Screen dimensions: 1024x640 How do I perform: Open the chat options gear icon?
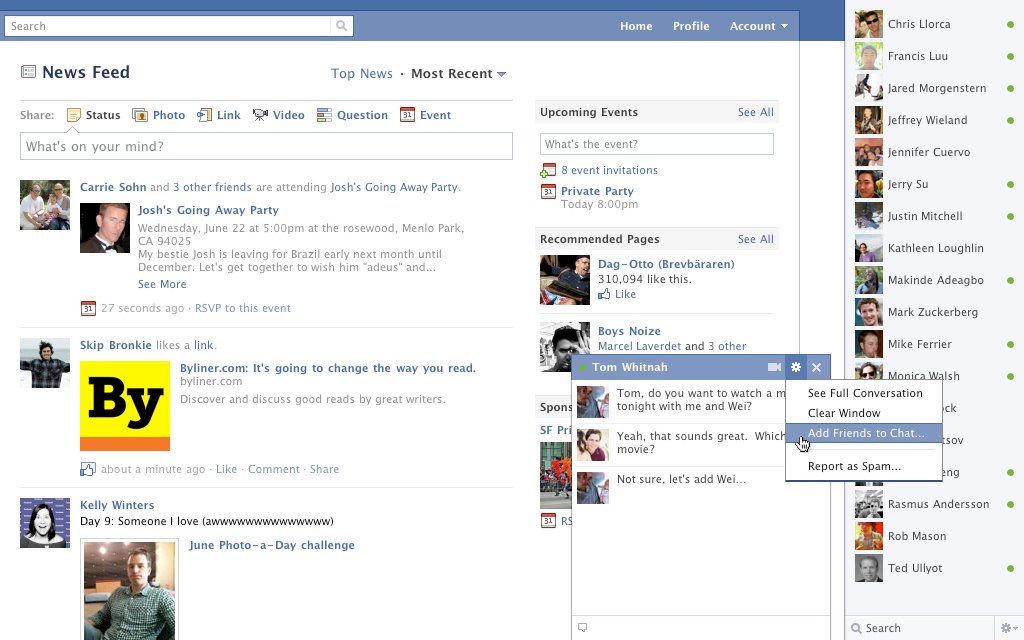[795, 367]
